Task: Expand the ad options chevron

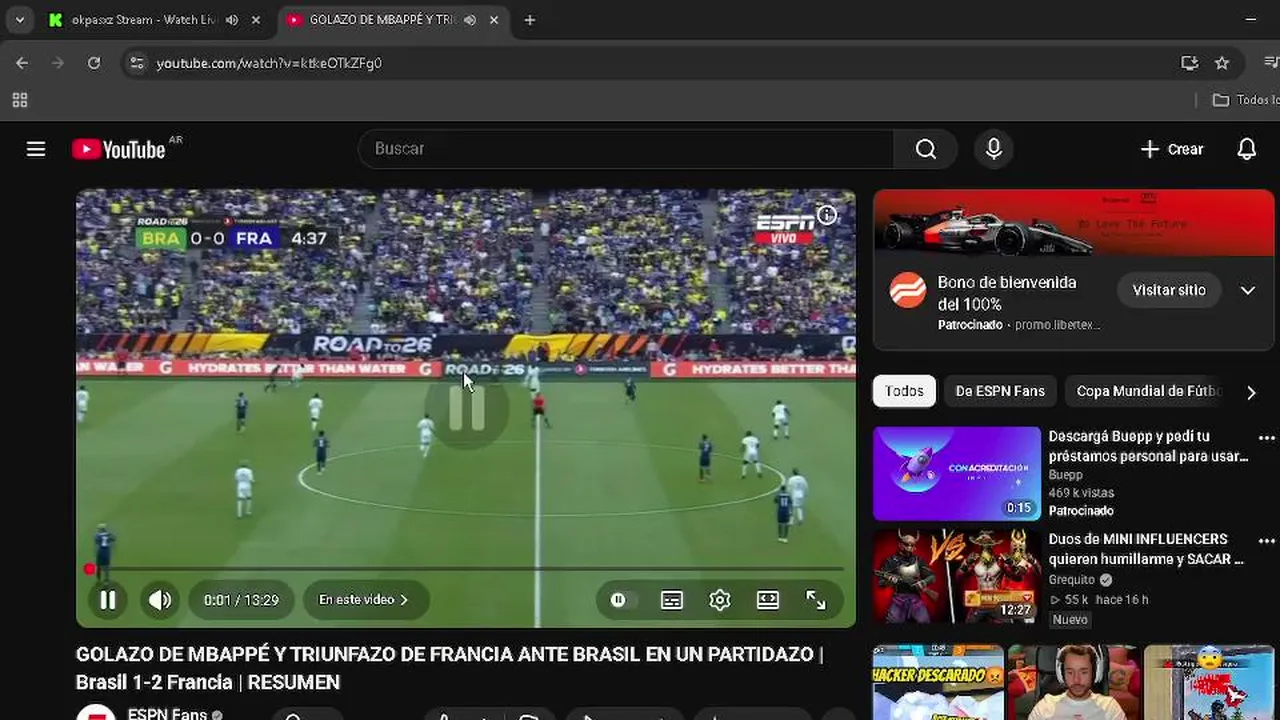Action: [x=1248, y=290]
